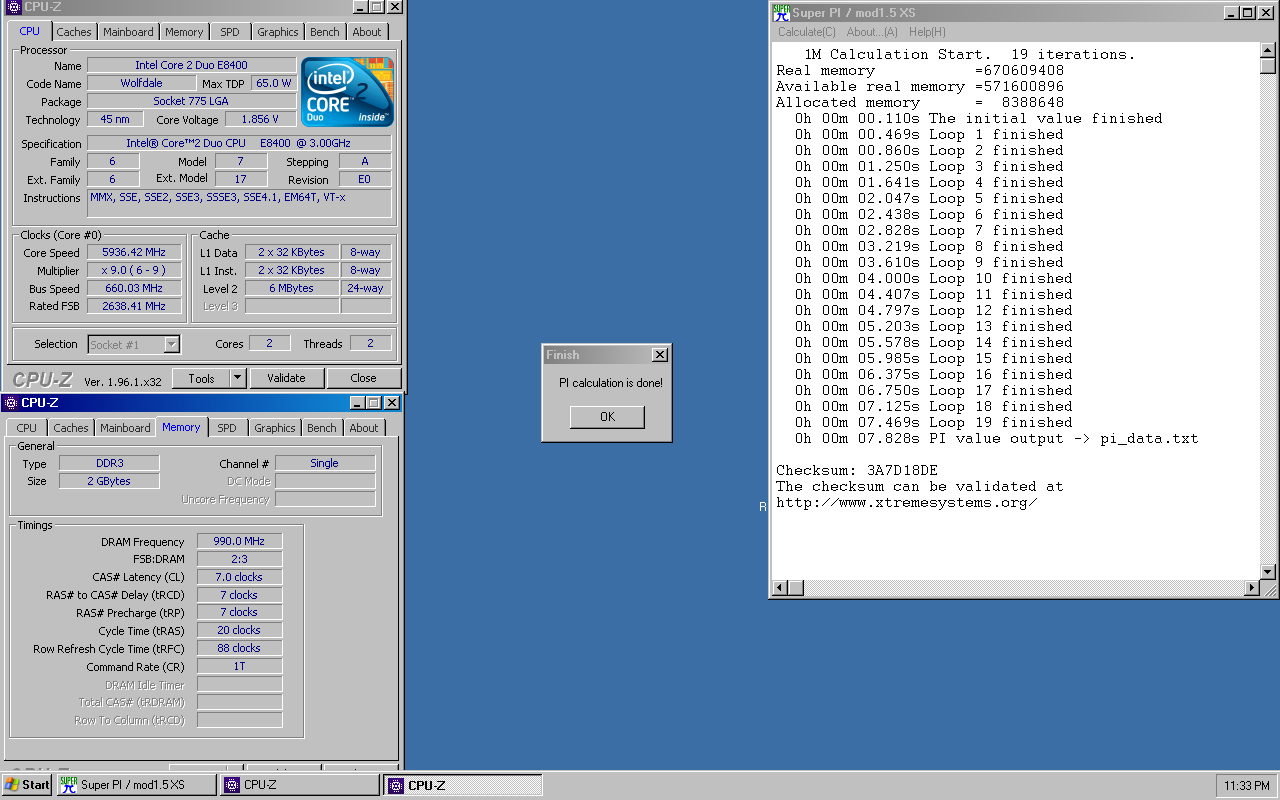Click the Command Rate value 1T
The height and width of the screenshot is (800, 1280).
tap(239, 667)
